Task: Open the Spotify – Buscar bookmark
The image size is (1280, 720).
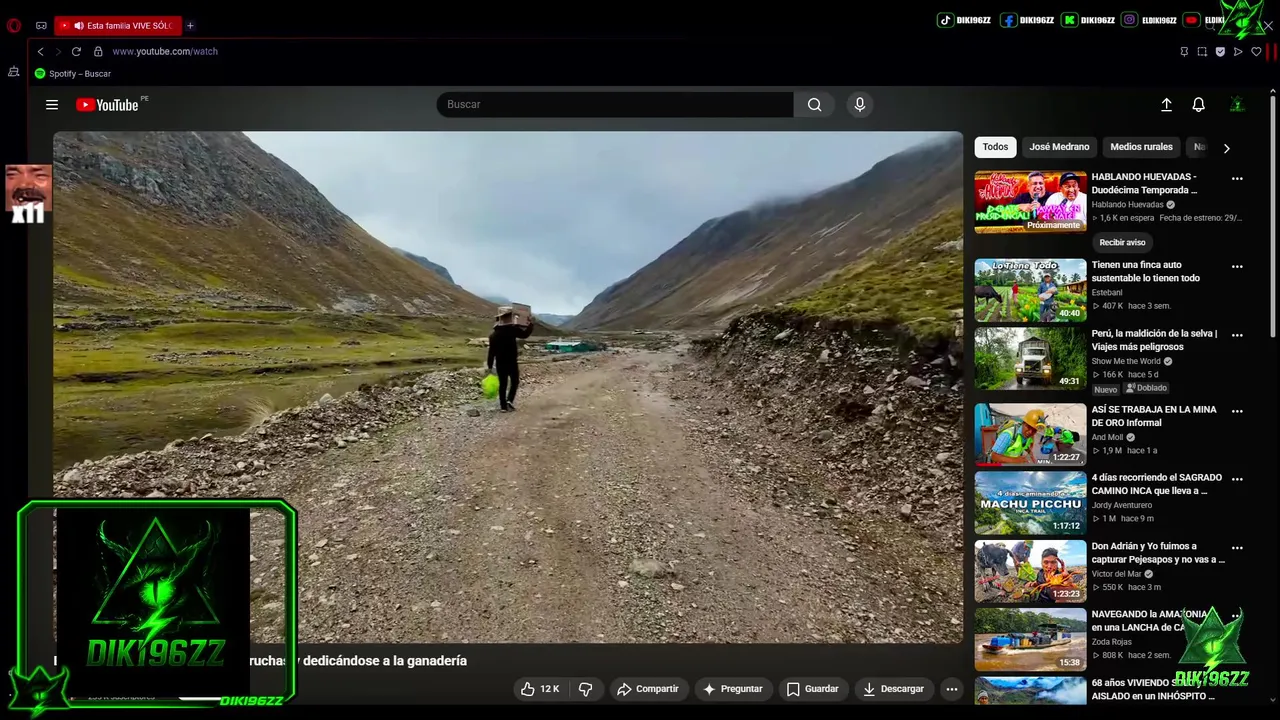Action: tap(73, 74)
